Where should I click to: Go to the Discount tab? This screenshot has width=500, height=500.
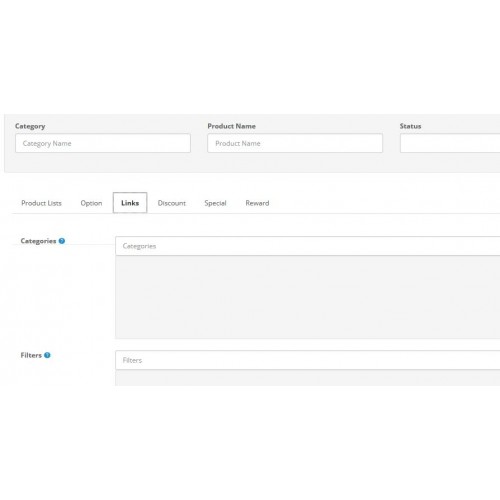coord(172,203)
